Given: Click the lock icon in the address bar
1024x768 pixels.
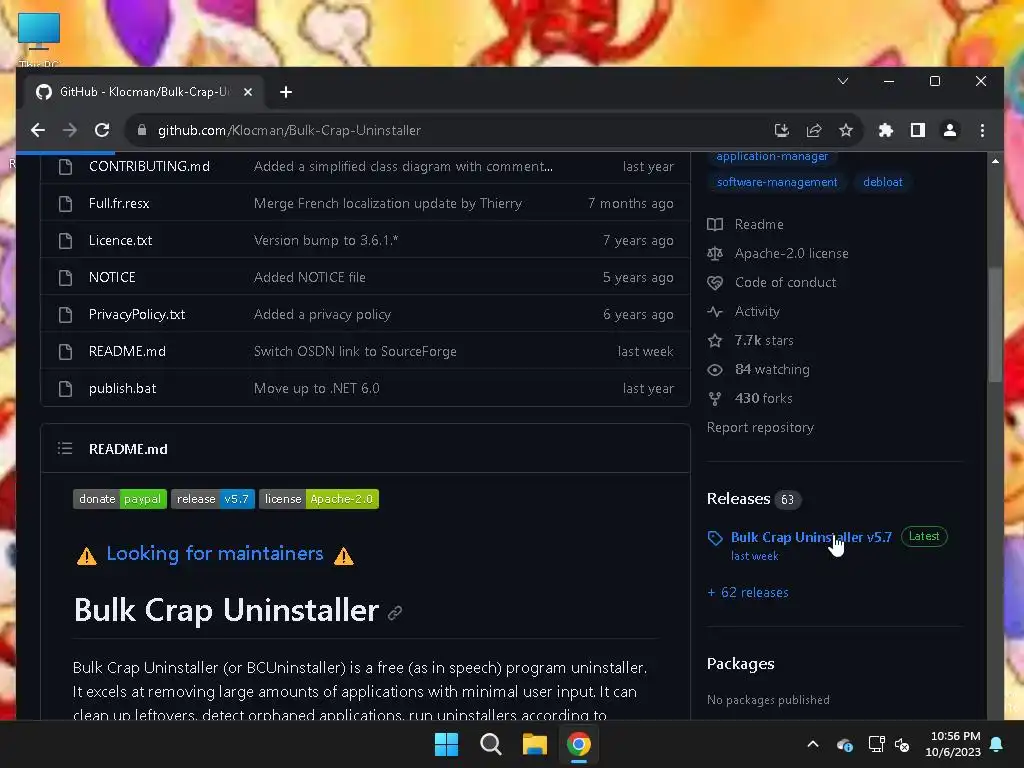Looking at the screenshot, I should coord(142,130).
